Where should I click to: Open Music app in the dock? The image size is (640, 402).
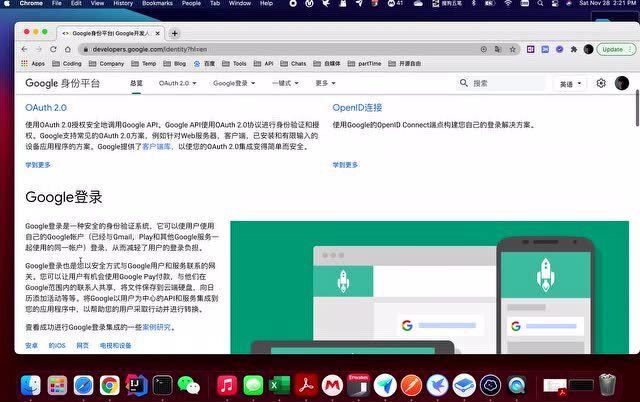[x=227, y=384]
